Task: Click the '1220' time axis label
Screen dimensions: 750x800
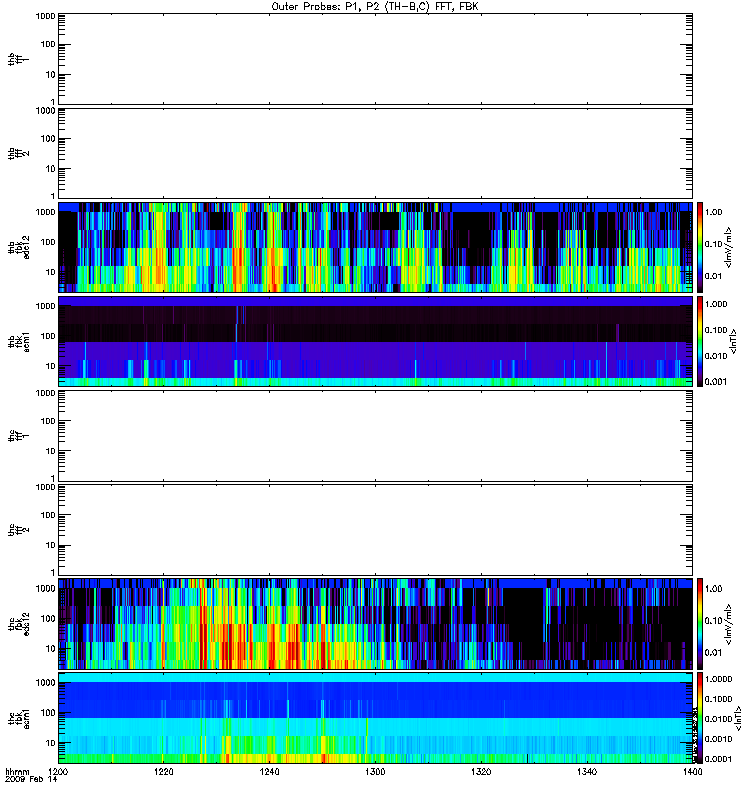Action: click(163, 772)
